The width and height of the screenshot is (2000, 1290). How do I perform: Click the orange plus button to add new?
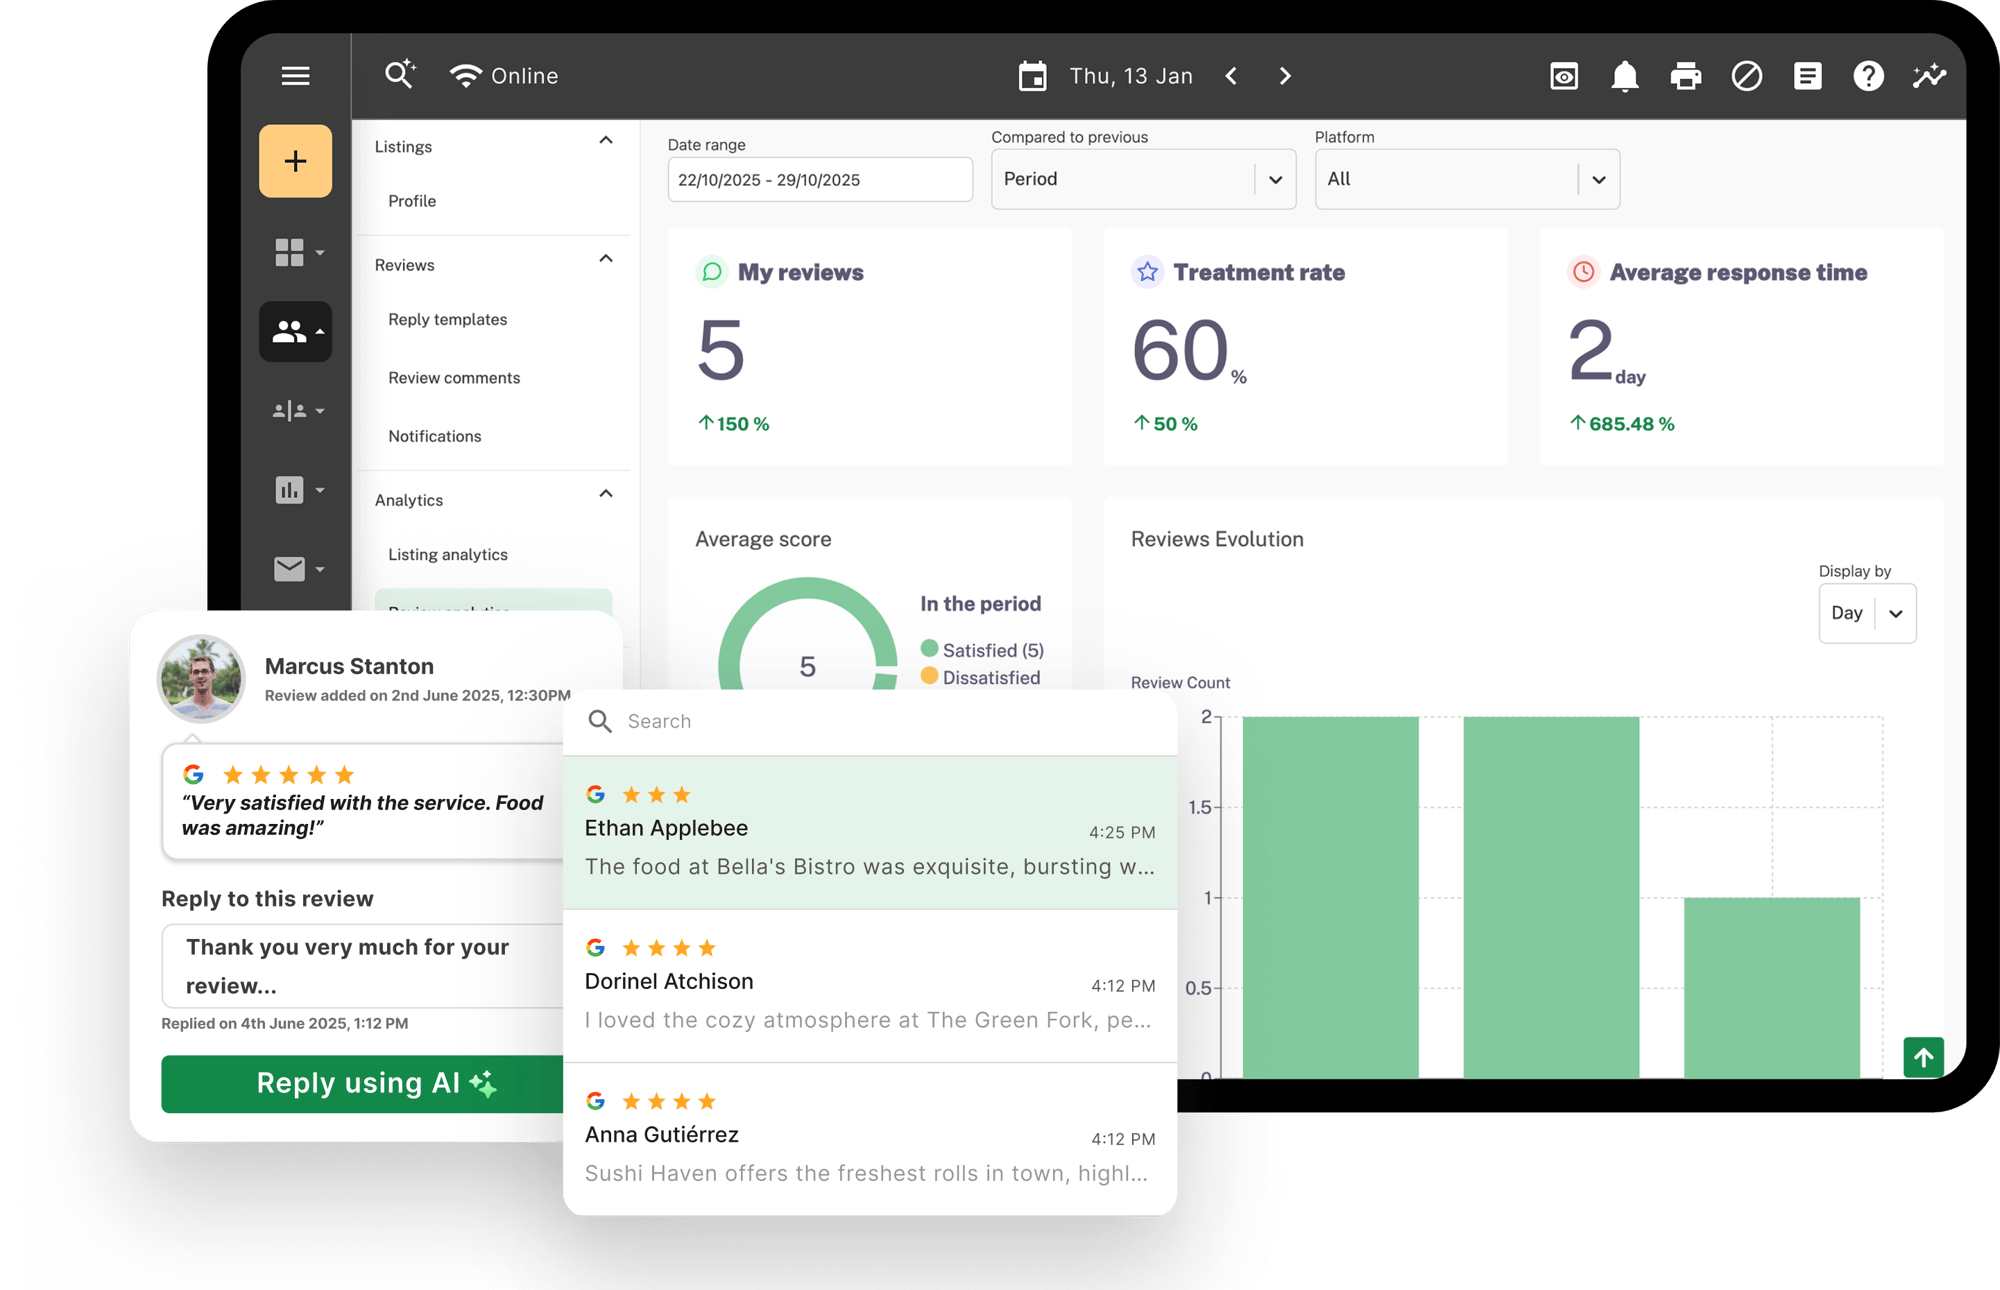pyautogui.click(x=295, y=161)
